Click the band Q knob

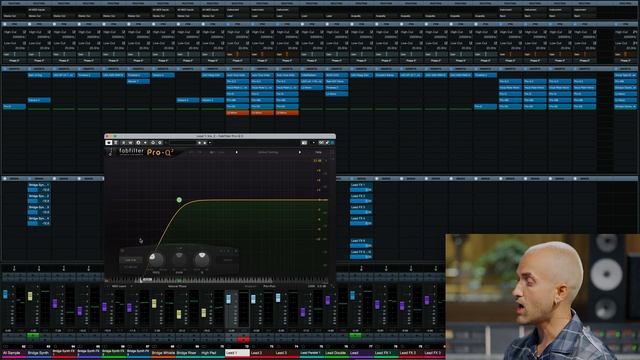pos(202,259)
